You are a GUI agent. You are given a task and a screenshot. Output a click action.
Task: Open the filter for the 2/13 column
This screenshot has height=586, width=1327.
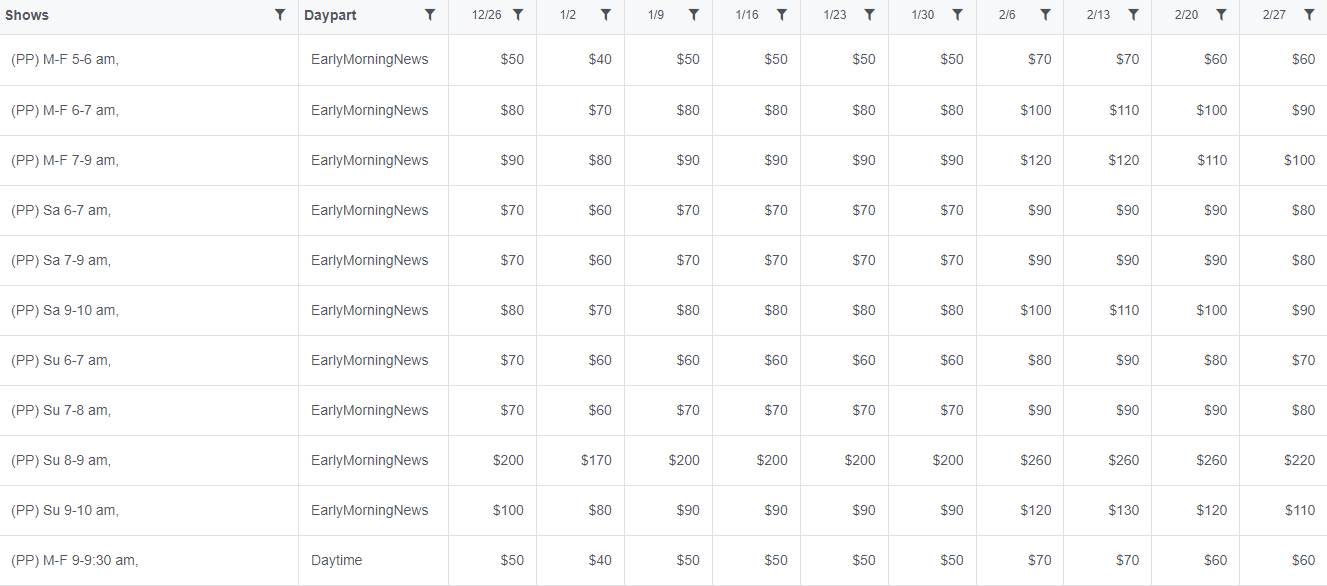click(1134, 15)
